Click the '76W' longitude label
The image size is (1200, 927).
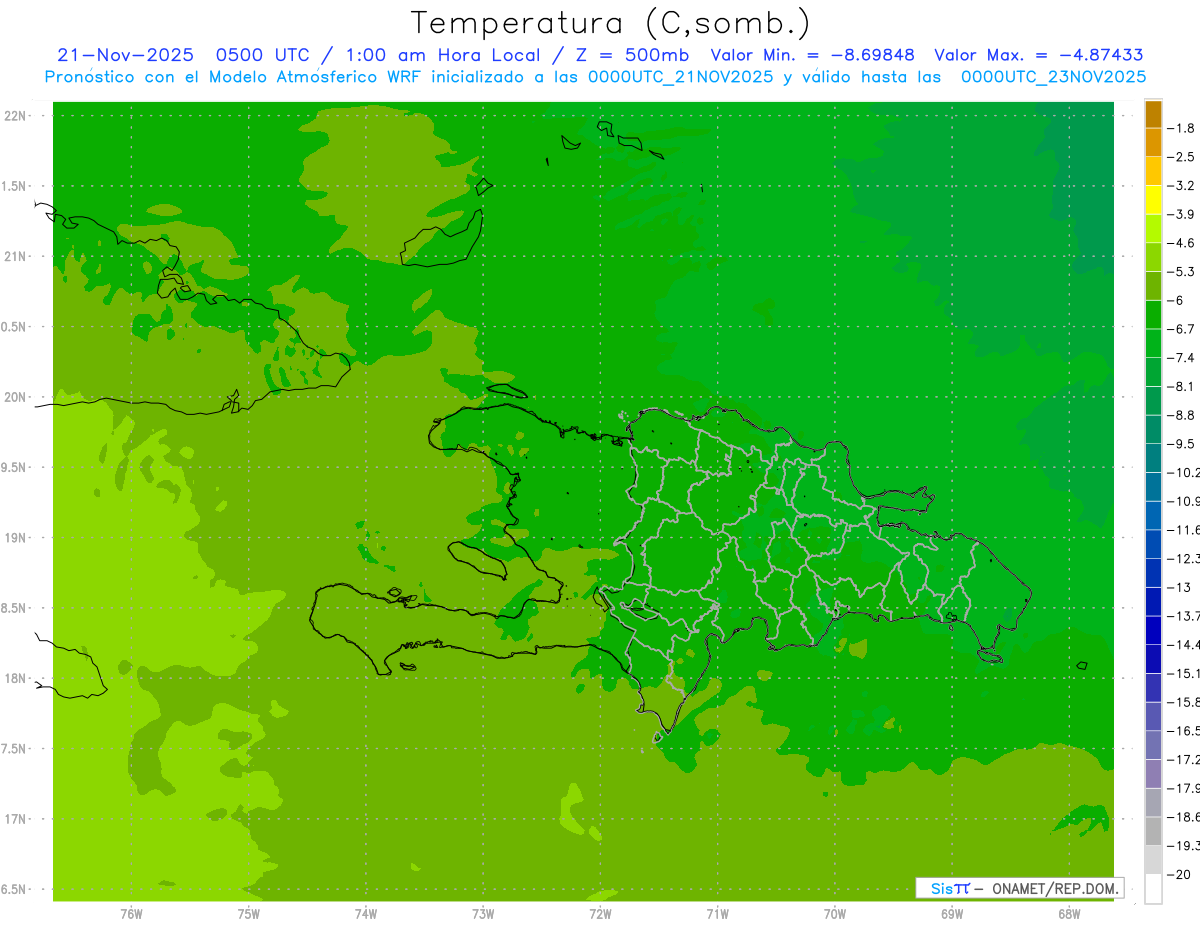coord(131,914)
